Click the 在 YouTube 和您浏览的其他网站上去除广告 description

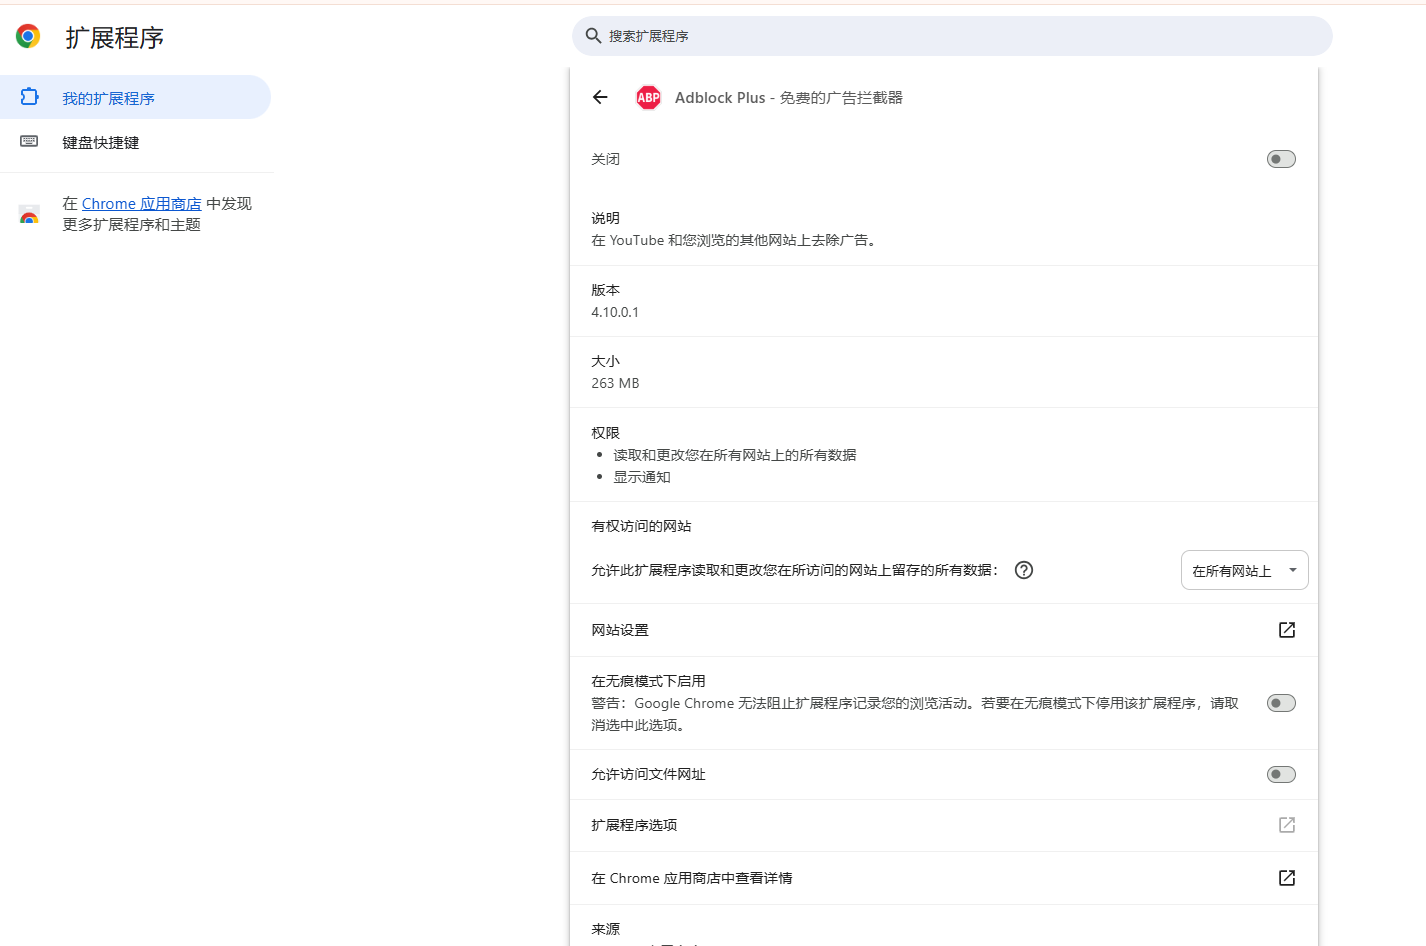pyautogui.click(x=736, y=240)
